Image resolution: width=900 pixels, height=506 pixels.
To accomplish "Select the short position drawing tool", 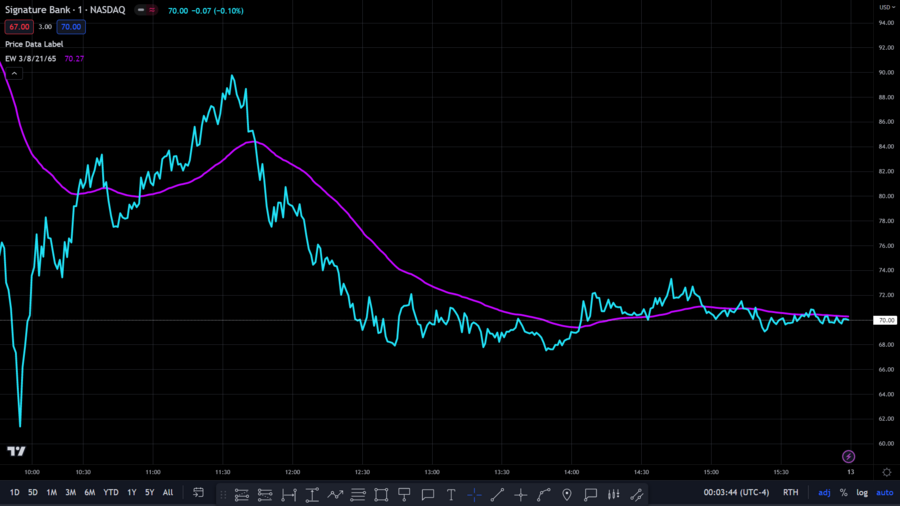I will [x=265, y=495].
